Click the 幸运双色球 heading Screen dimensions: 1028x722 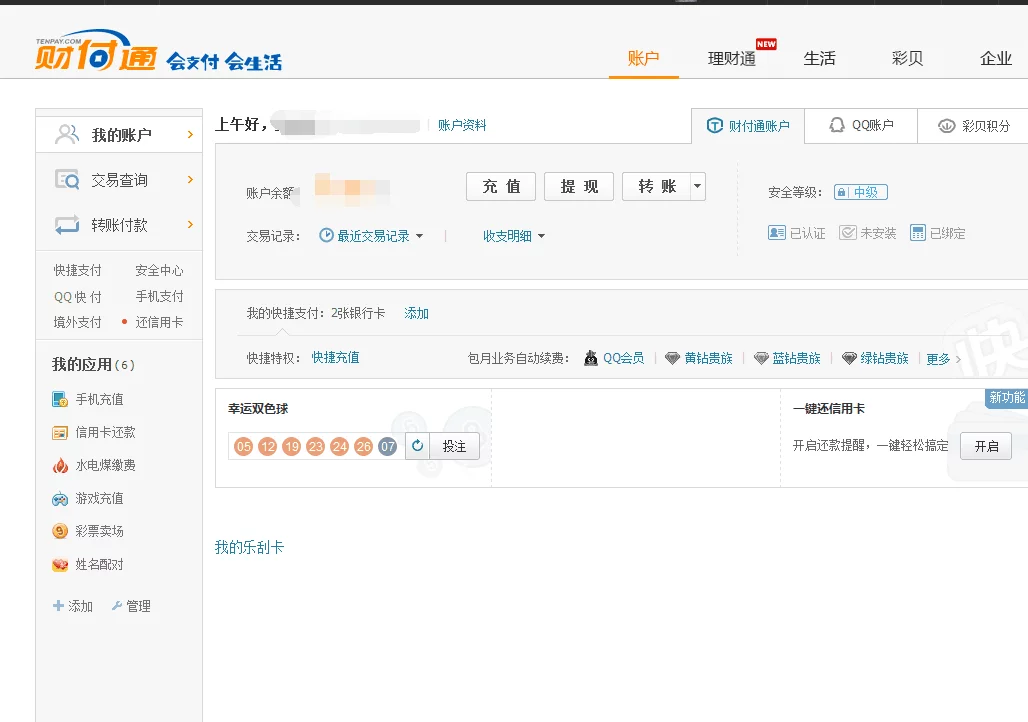[258, 409]
